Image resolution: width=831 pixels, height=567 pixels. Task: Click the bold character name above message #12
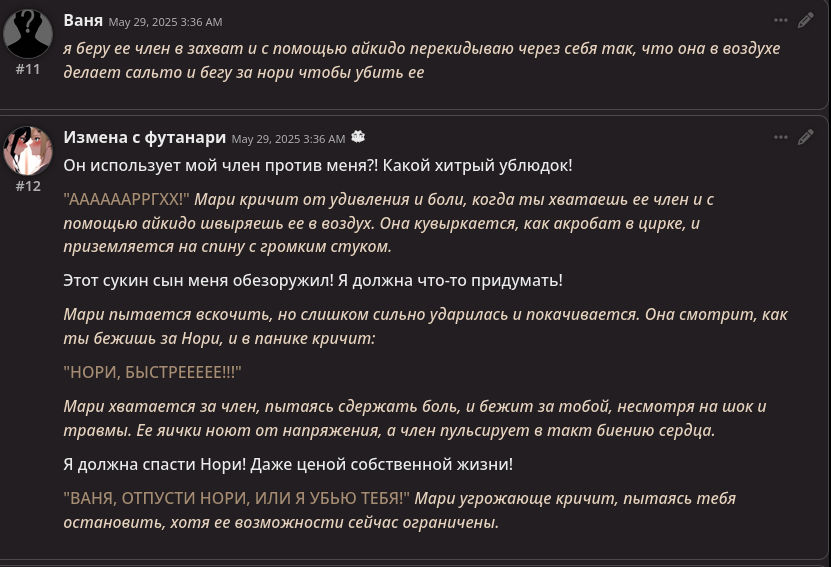[x=145, y=137]
